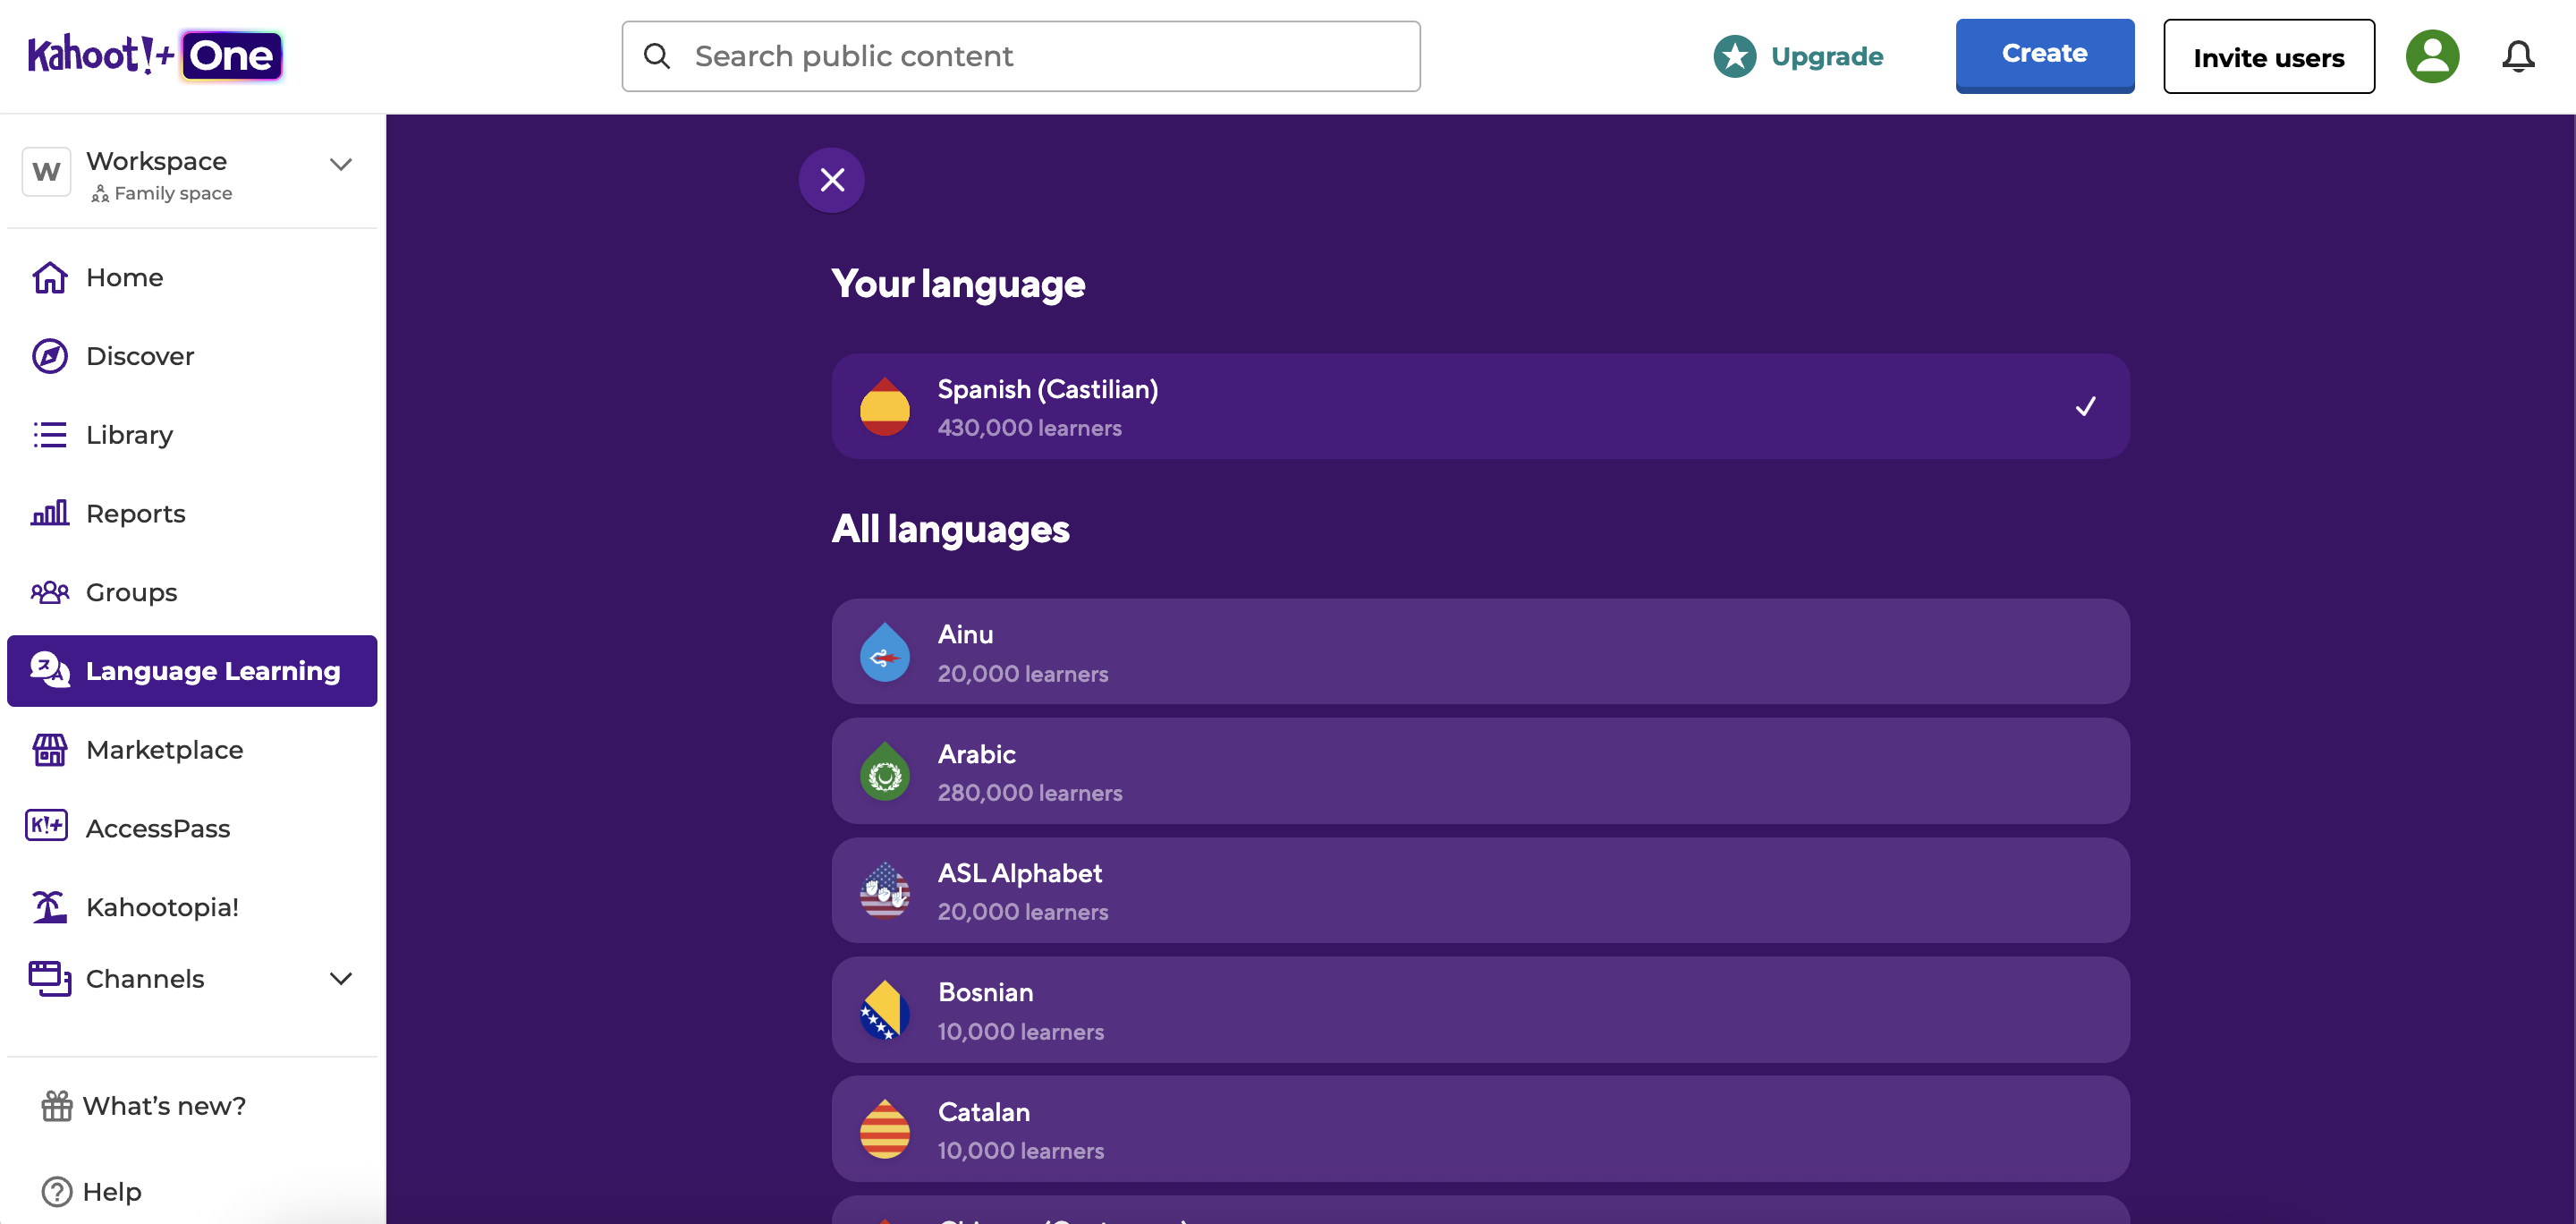Screen dimensions: 2576x1224
Task: Close the language selection panel
Action: click(832, 180)
